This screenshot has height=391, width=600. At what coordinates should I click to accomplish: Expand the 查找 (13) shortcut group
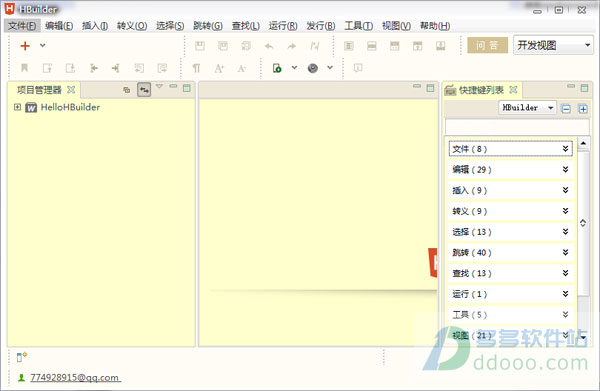[510, 273]
